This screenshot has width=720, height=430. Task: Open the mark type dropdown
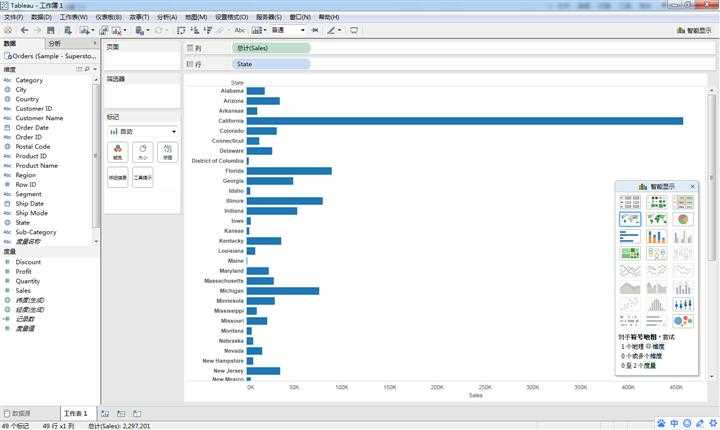tap(143, 131)
